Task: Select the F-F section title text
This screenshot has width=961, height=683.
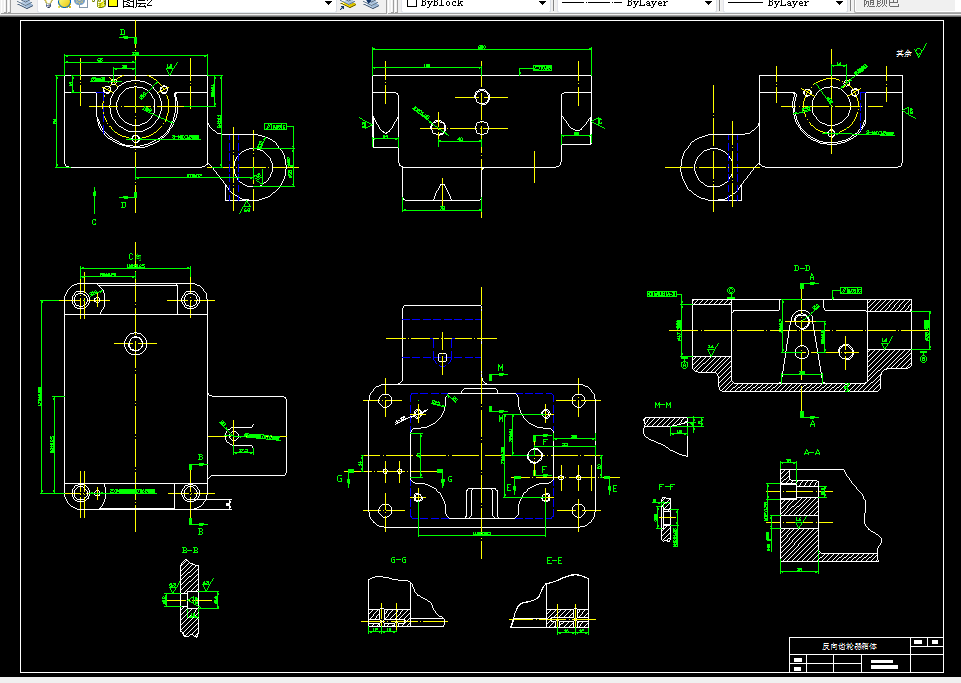Action: click(666, 487)
